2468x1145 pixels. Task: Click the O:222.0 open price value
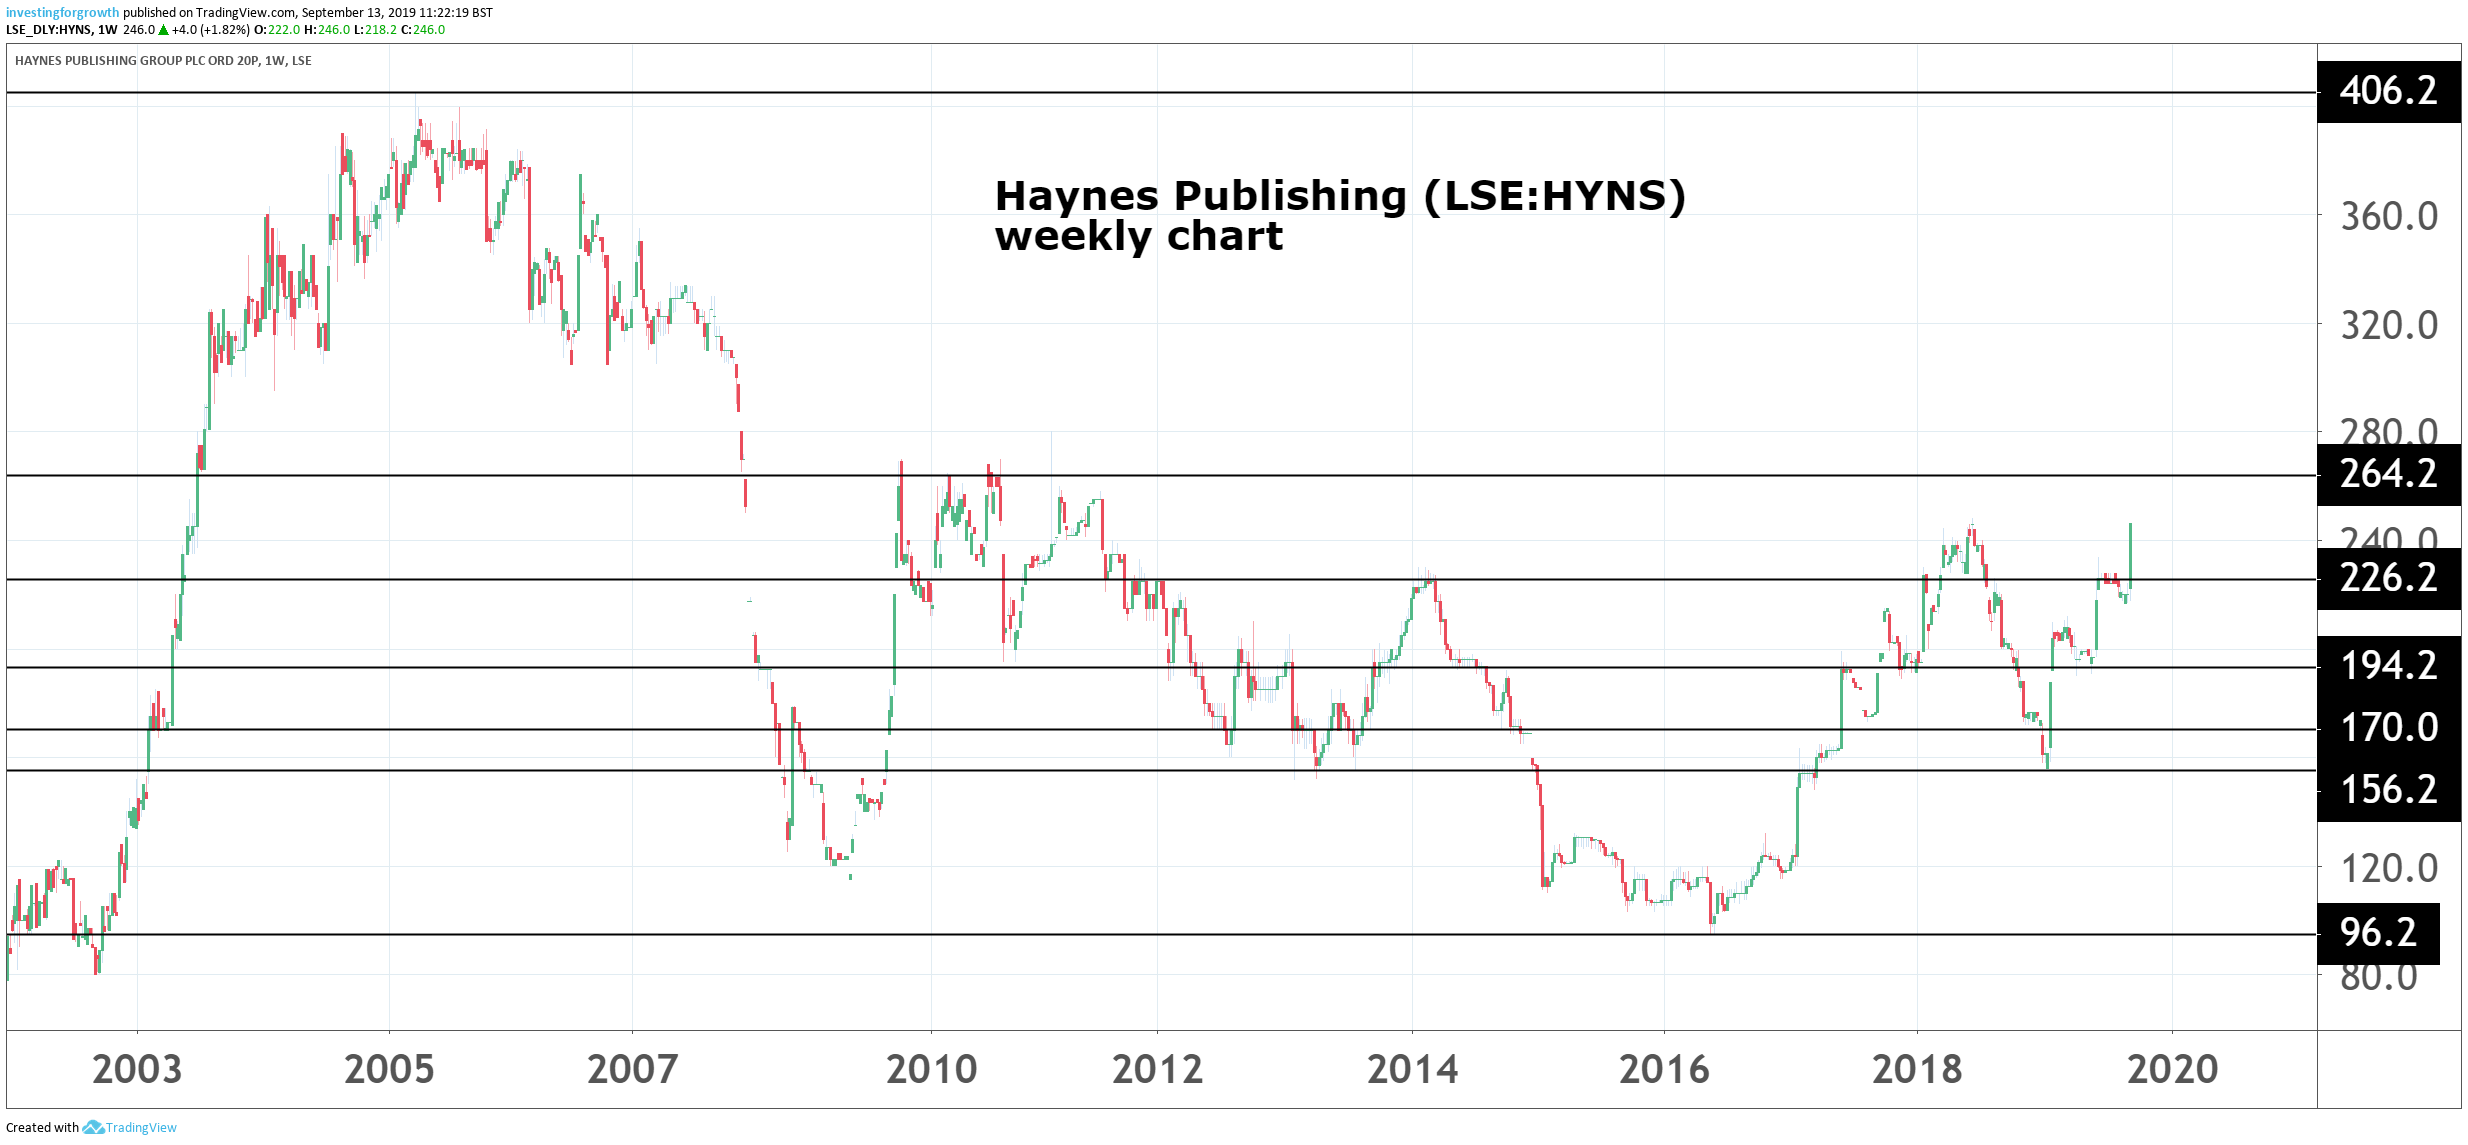tap(277, 30)
